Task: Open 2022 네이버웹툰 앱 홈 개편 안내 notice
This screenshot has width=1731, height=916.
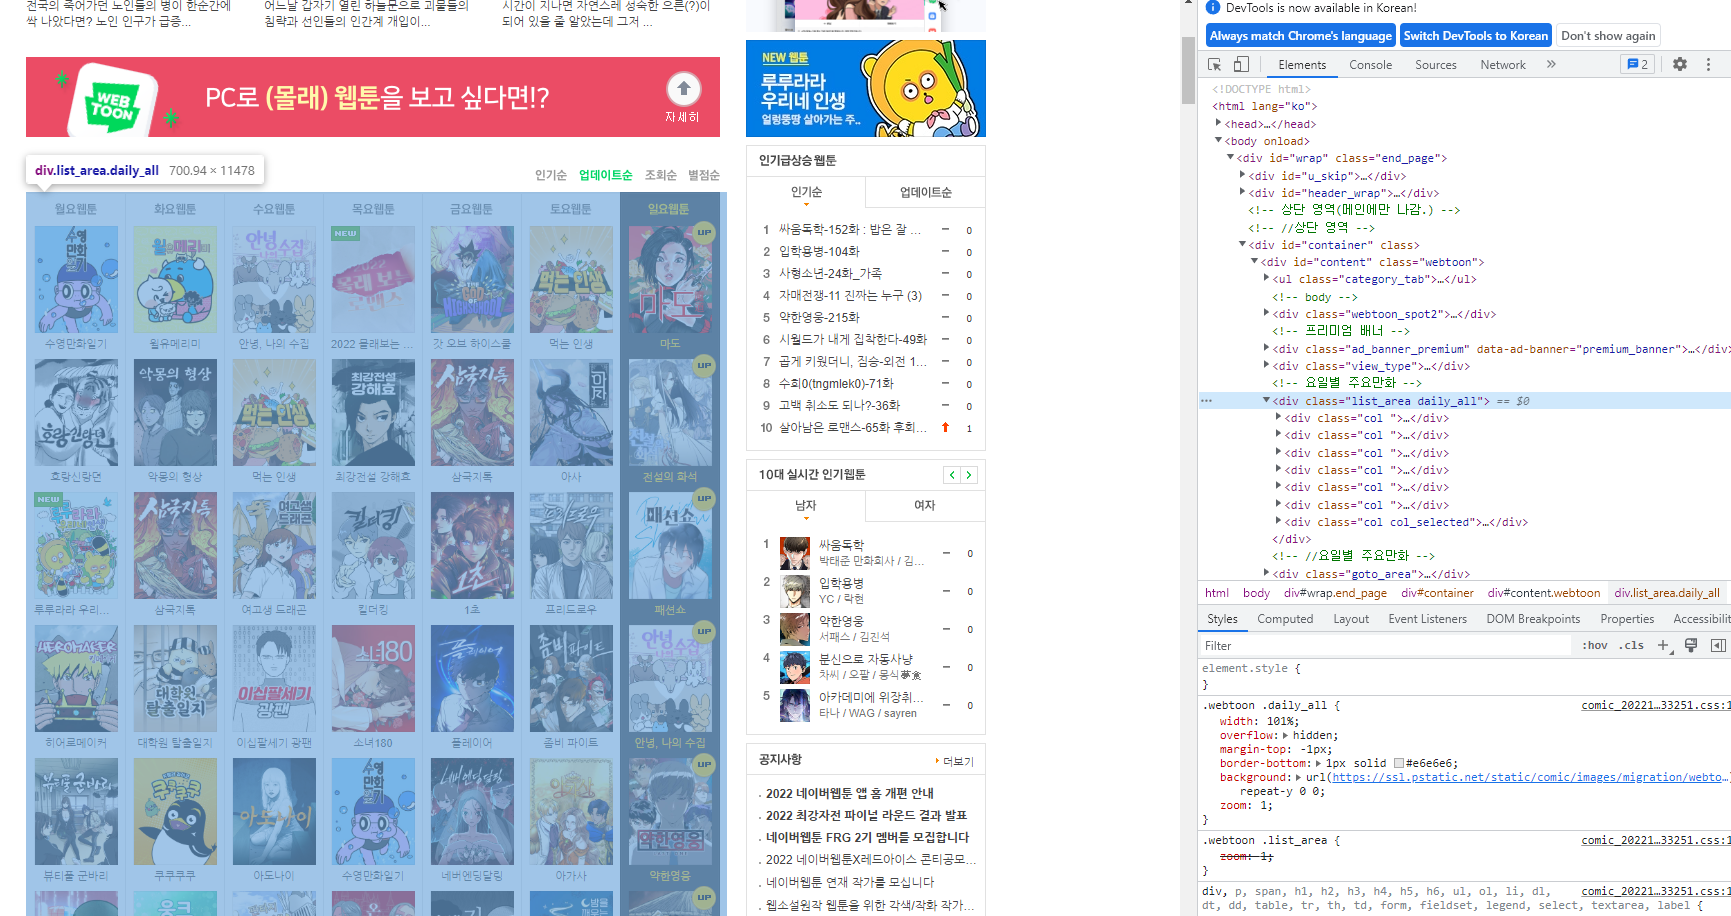Action: point(849,793)
